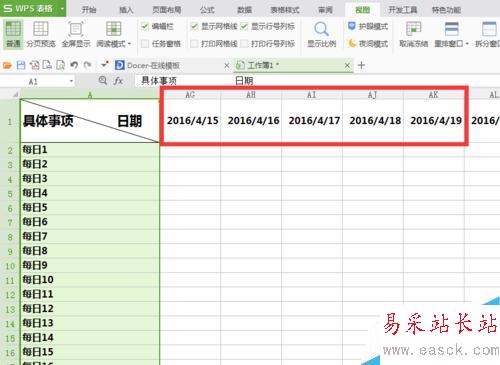The image size is (500, 365).
Task: Open insert function fx dialog
Action: click(x=118, y=81)
